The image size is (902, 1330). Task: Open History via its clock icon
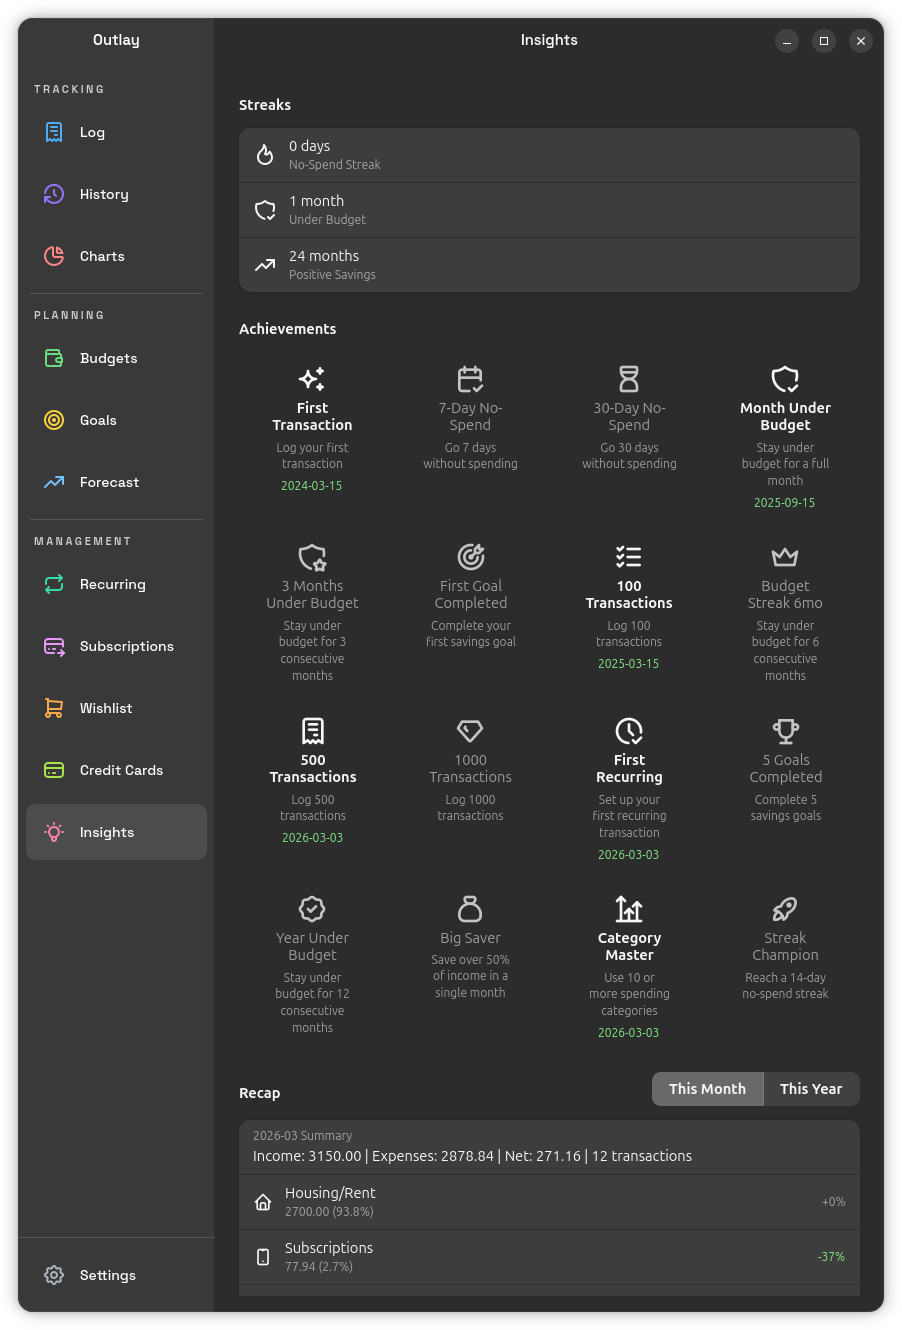(54, 194)
